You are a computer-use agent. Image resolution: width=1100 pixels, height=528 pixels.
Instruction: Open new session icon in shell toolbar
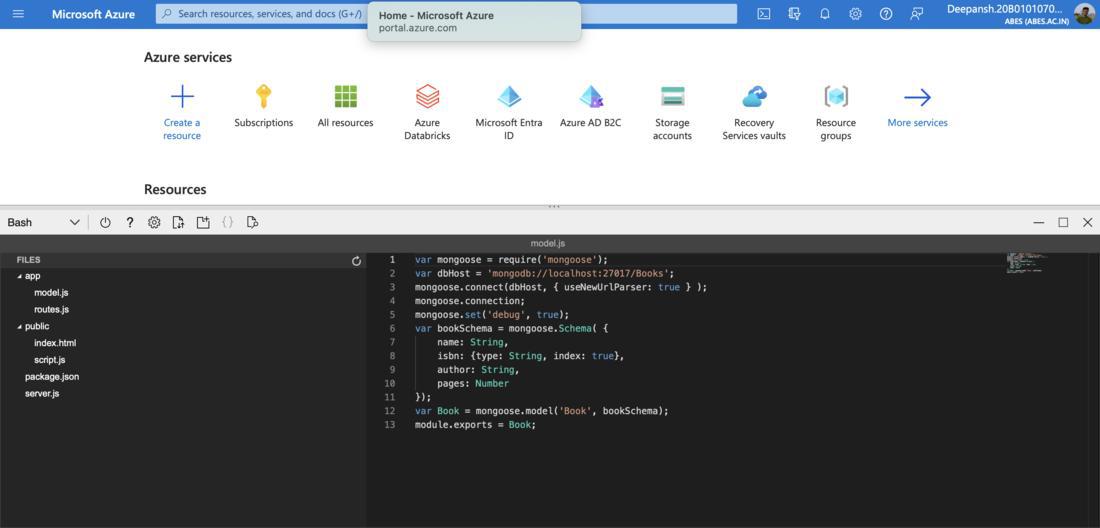(203, 222)
